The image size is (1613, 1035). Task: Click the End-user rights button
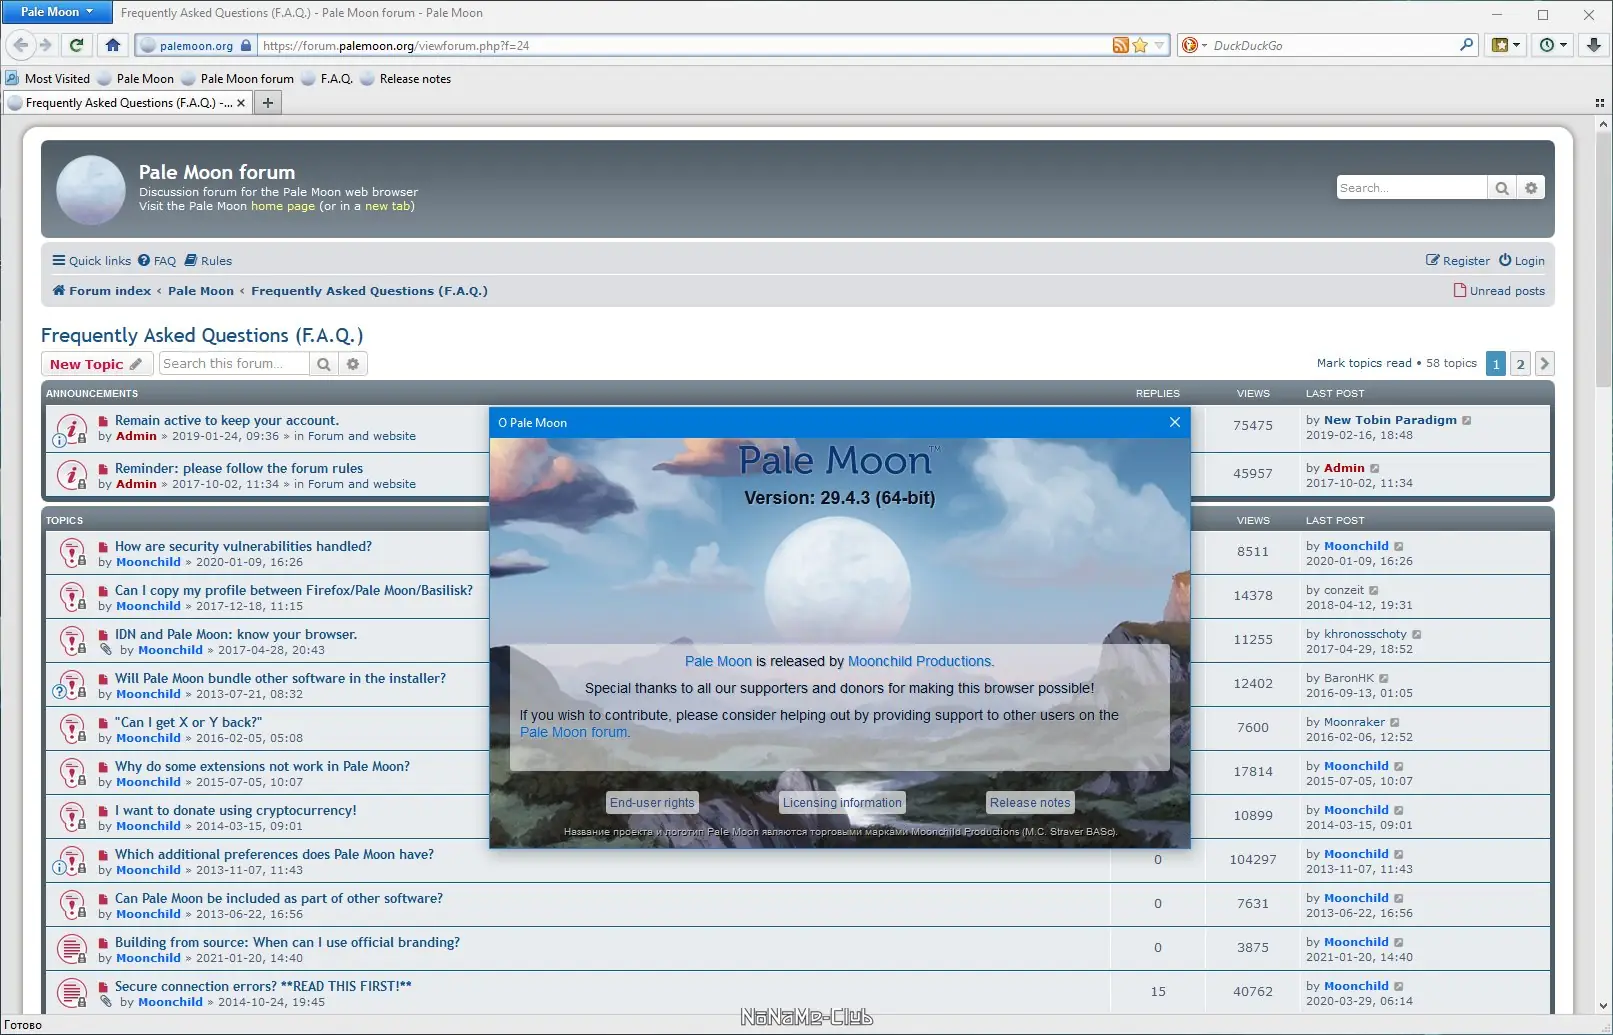(x=652, y=803)
